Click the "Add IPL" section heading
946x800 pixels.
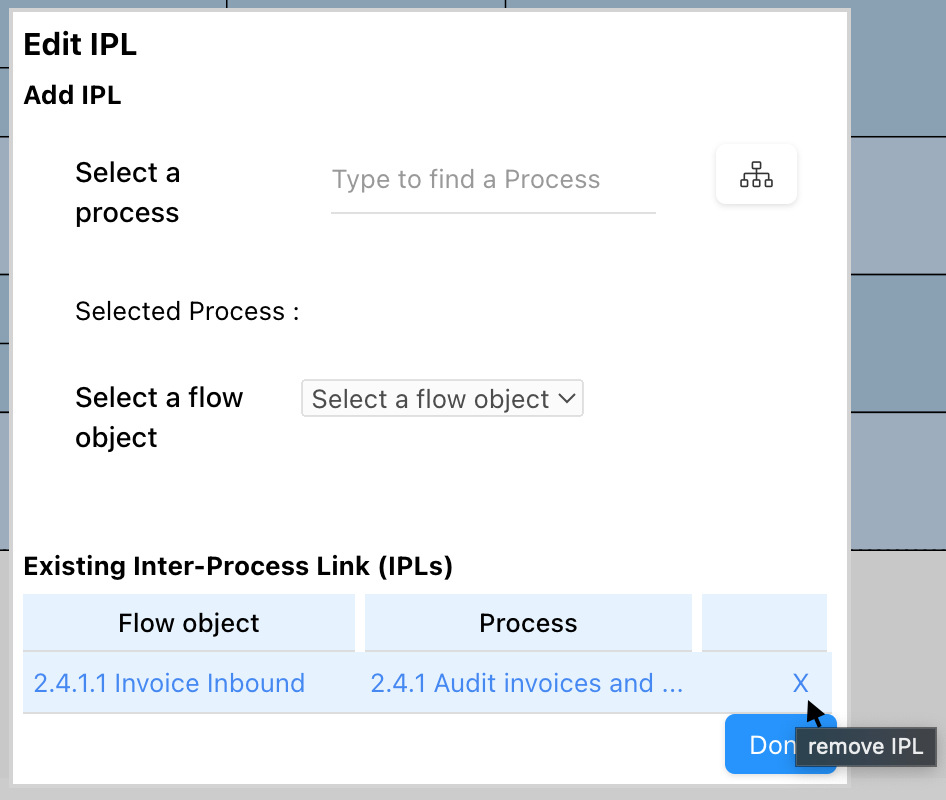[x=72, y=96]
